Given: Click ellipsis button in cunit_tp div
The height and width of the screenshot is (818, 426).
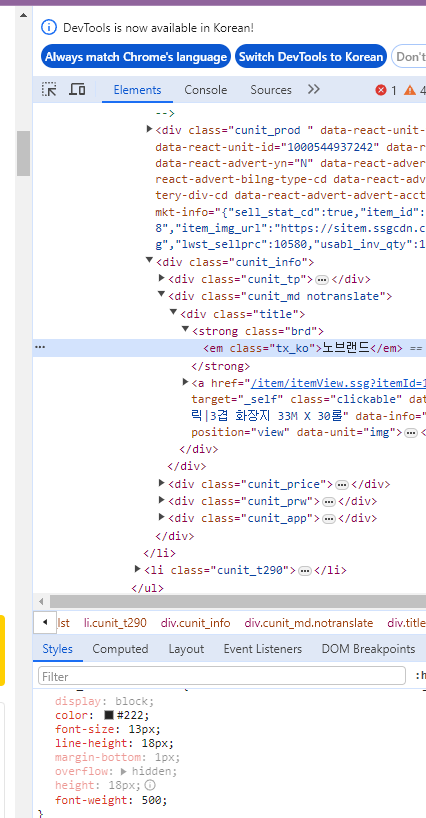Looking at the screenshot, I should 322,280.
